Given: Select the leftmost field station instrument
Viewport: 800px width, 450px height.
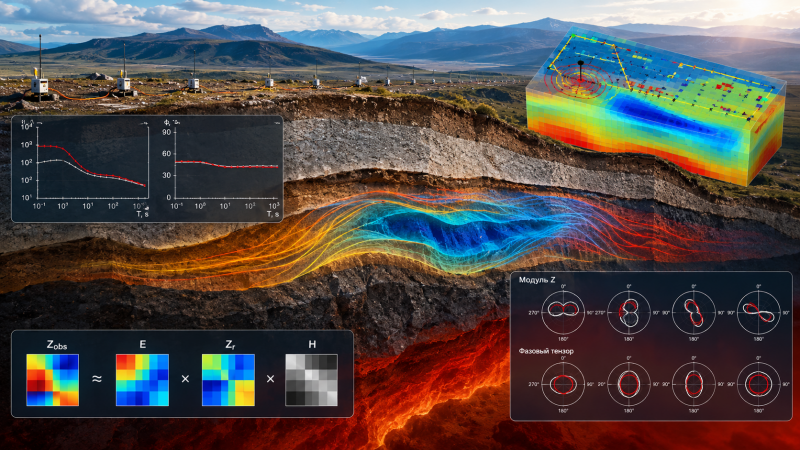Looking at the screenshot, I should pyautogui.click(x=40, y=84).
